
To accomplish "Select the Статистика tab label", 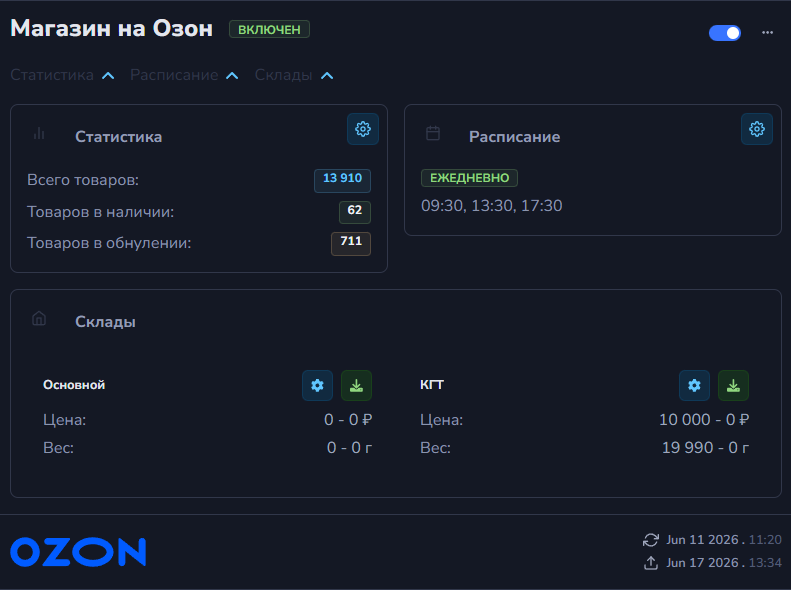I will click(52, 75).
